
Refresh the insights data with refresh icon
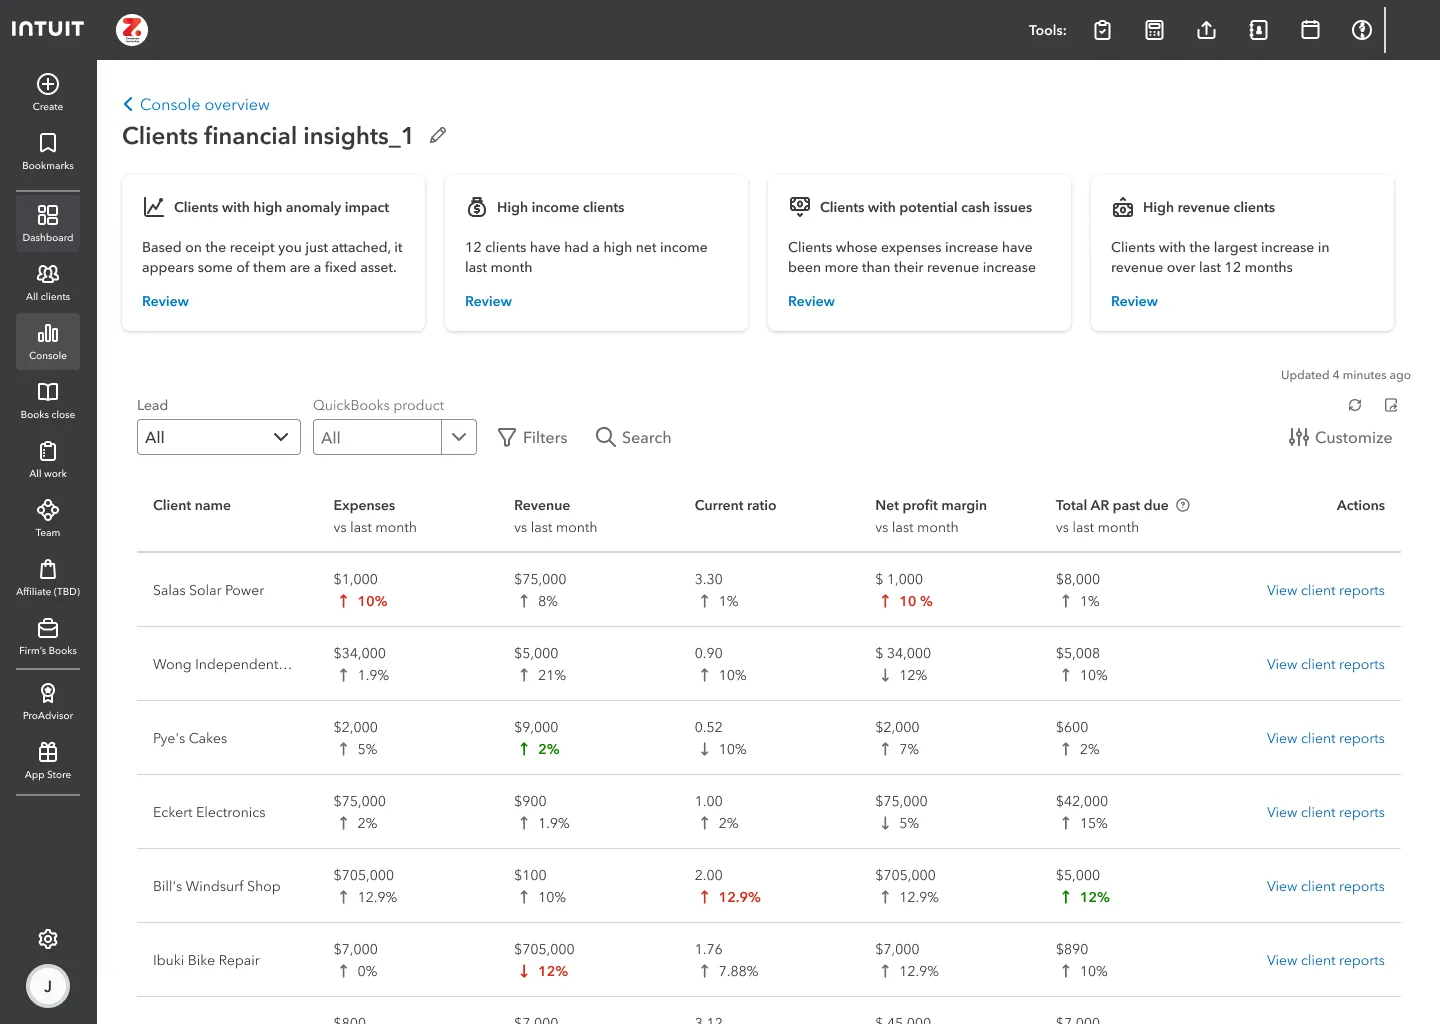pyautogui.click(x=1355, y=405)
